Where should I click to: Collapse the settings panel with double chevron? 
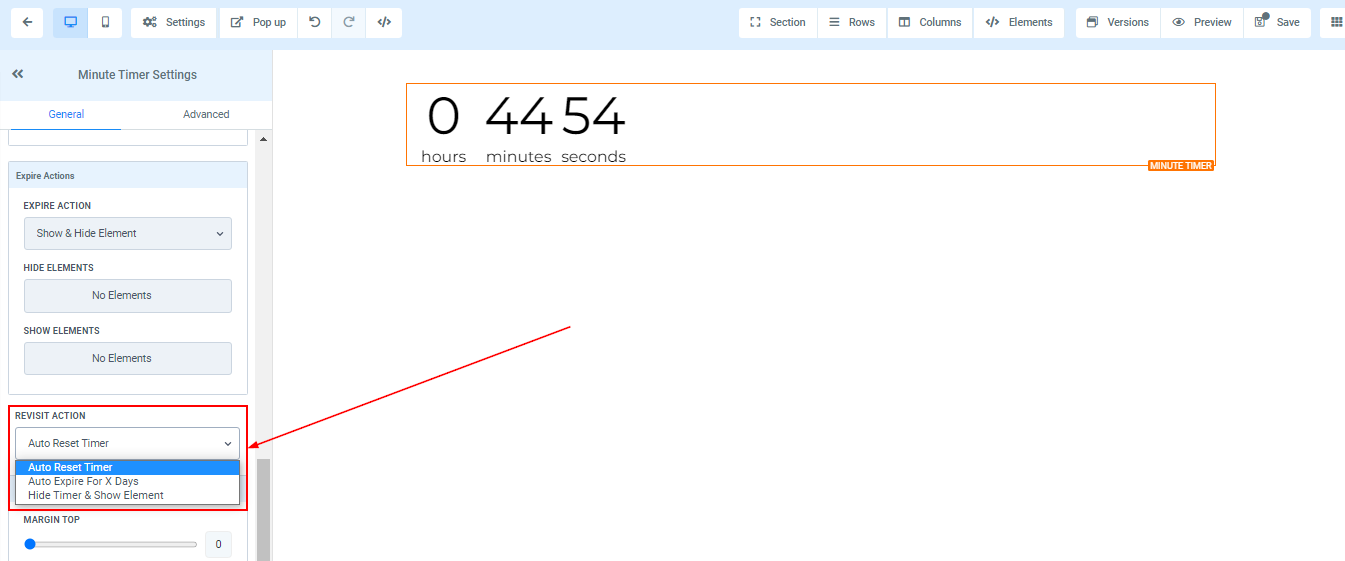18,74
